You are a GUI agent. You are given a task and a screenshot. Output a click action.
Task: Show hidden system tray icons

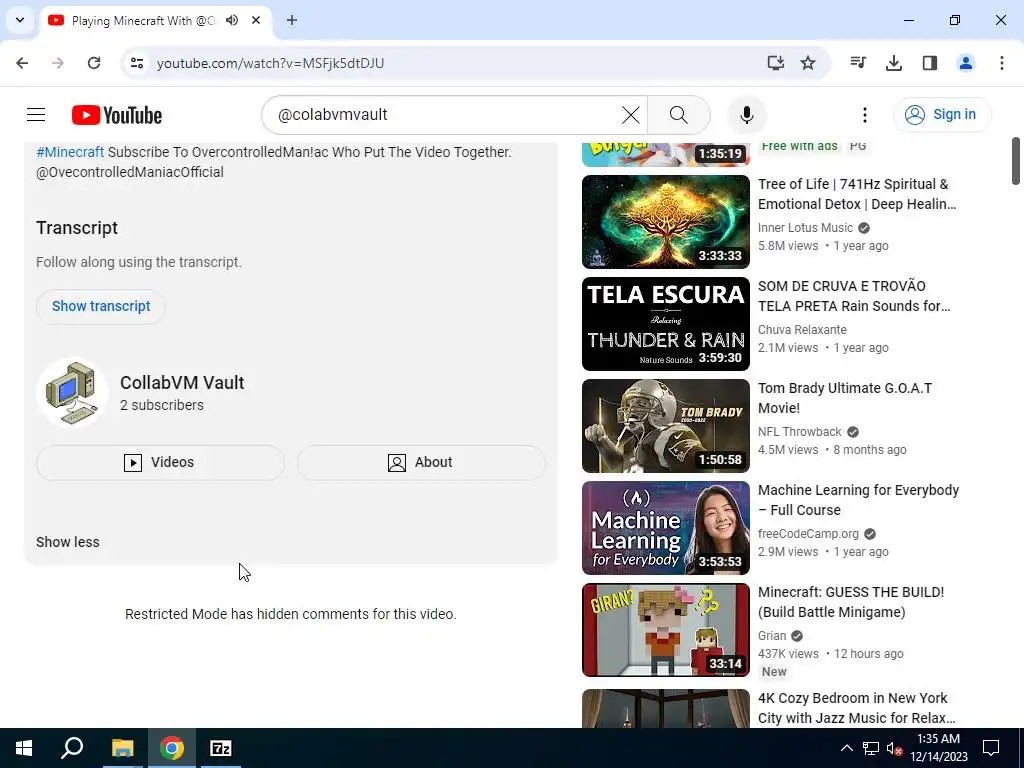846,748
